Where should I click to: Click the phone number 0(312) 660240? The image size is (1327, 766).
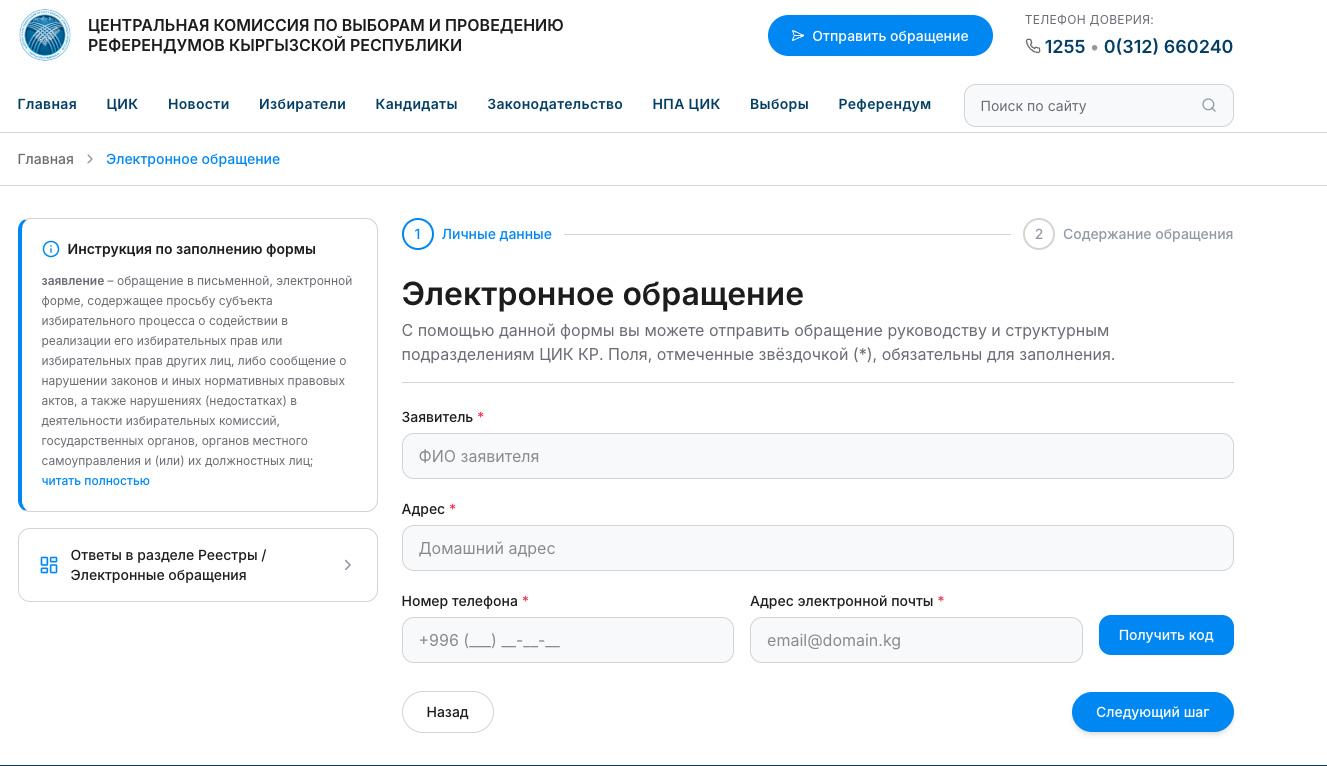[x=1168, y=46]
